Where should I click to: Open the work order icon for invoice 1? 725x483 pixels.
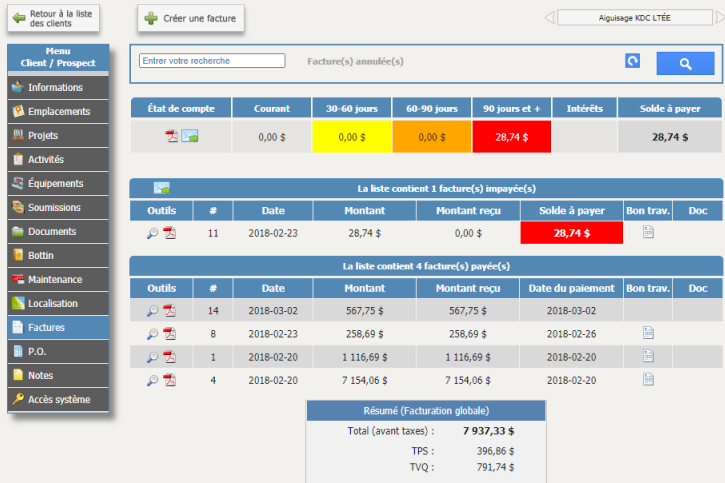click(648, 356)
